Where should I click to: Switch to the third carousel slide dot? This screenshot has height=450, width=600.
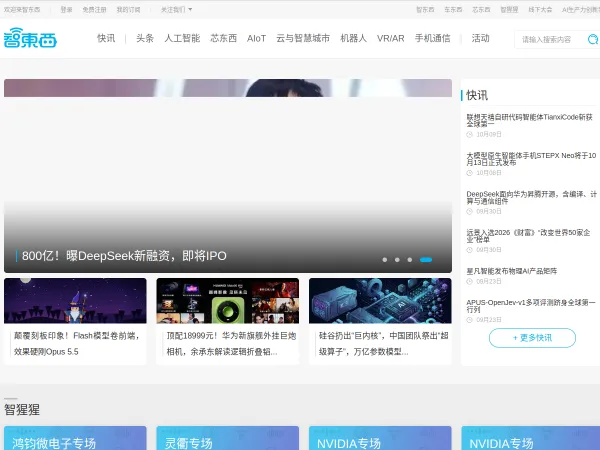point(409,260)
